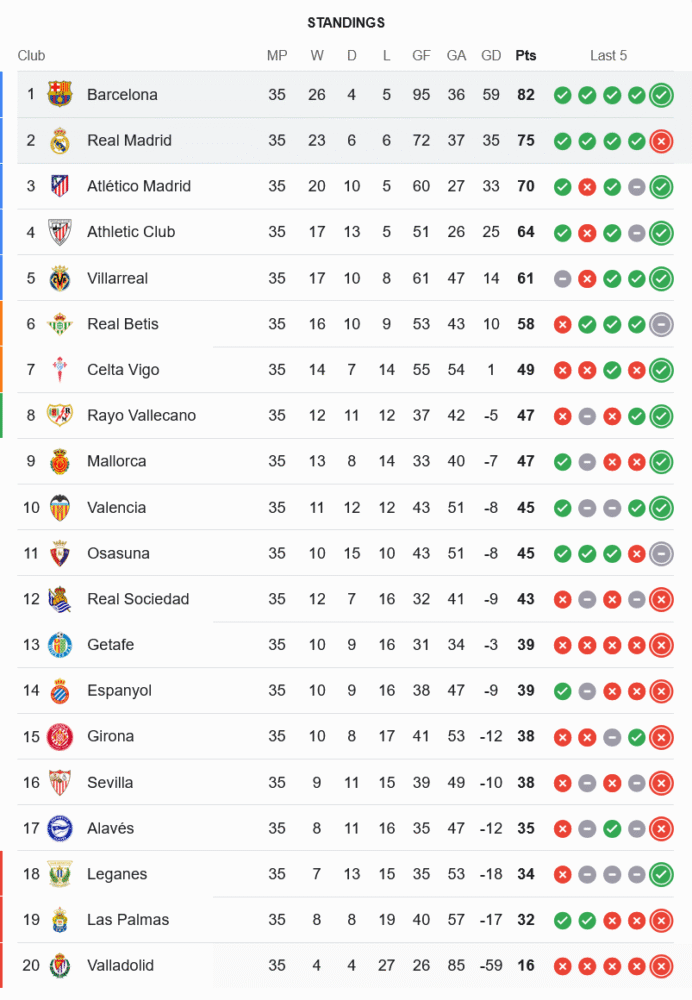Click Real Madrid's most recent loss indicator
The height and width of the screenshot is (1000, 692).
[660, 141]
